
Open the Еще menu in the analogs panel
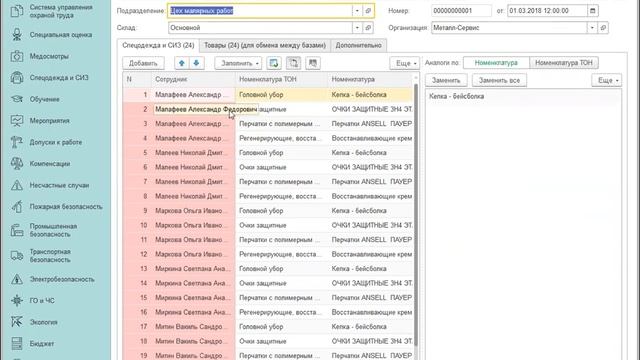[607, 80]
